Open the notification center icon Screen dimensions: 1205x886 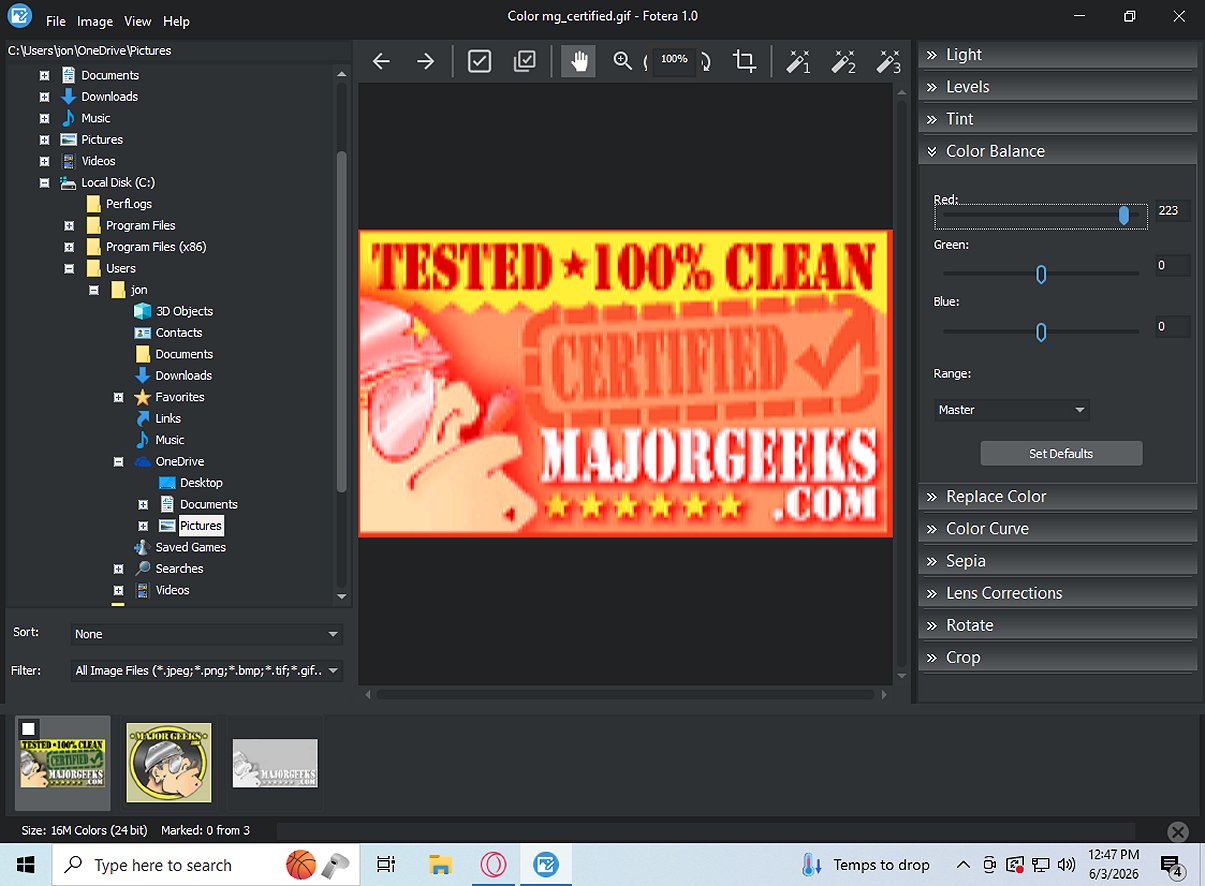tap(1172, 865)
